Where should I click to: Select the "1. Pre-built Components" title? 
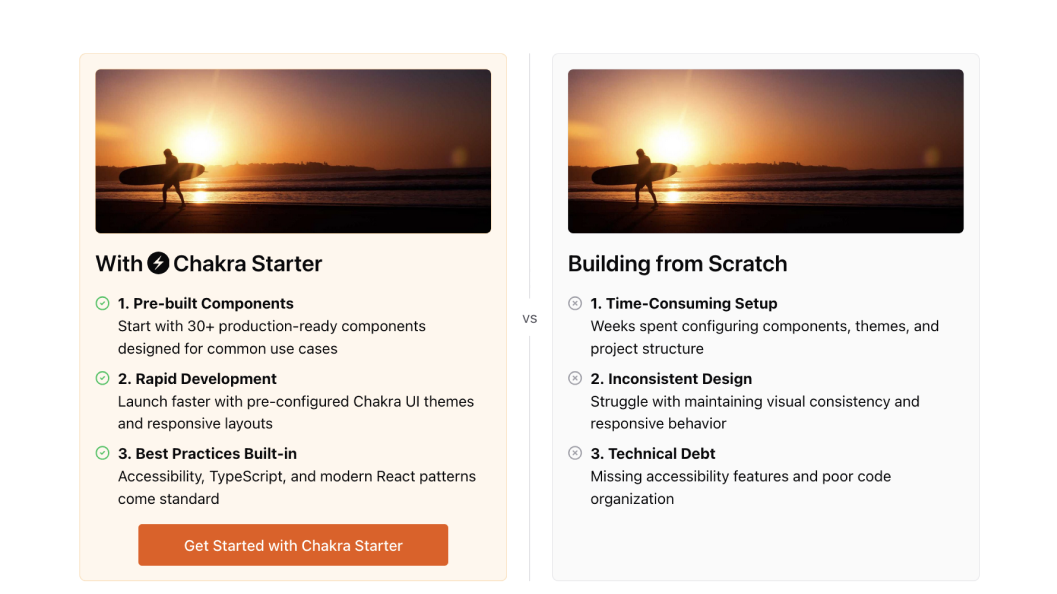tap(206, 303)
